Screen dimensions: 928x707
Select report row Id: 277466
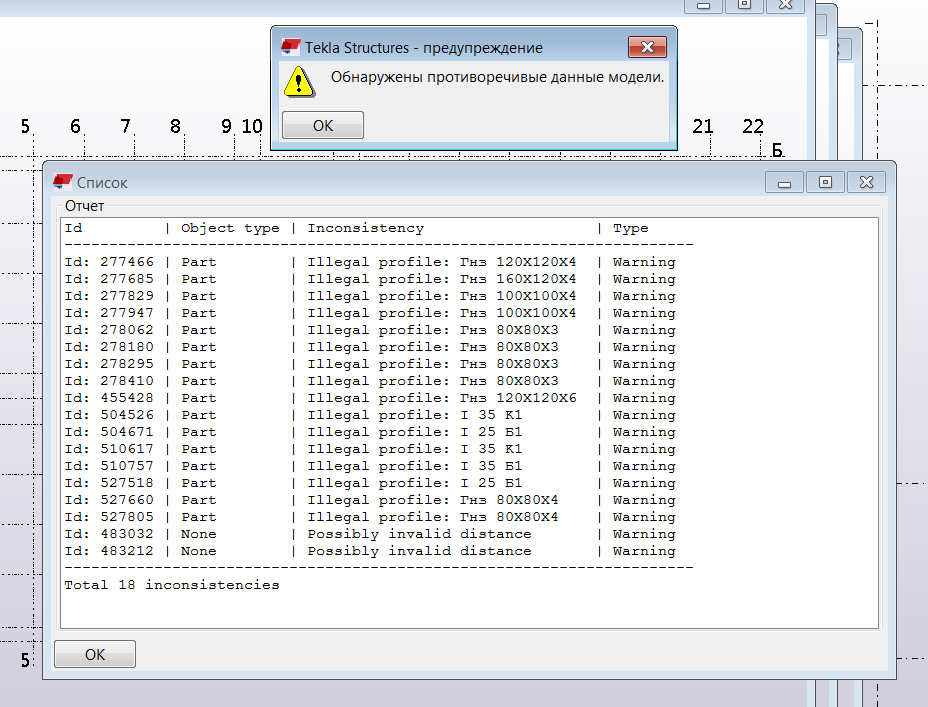click(x=370, y=262)
